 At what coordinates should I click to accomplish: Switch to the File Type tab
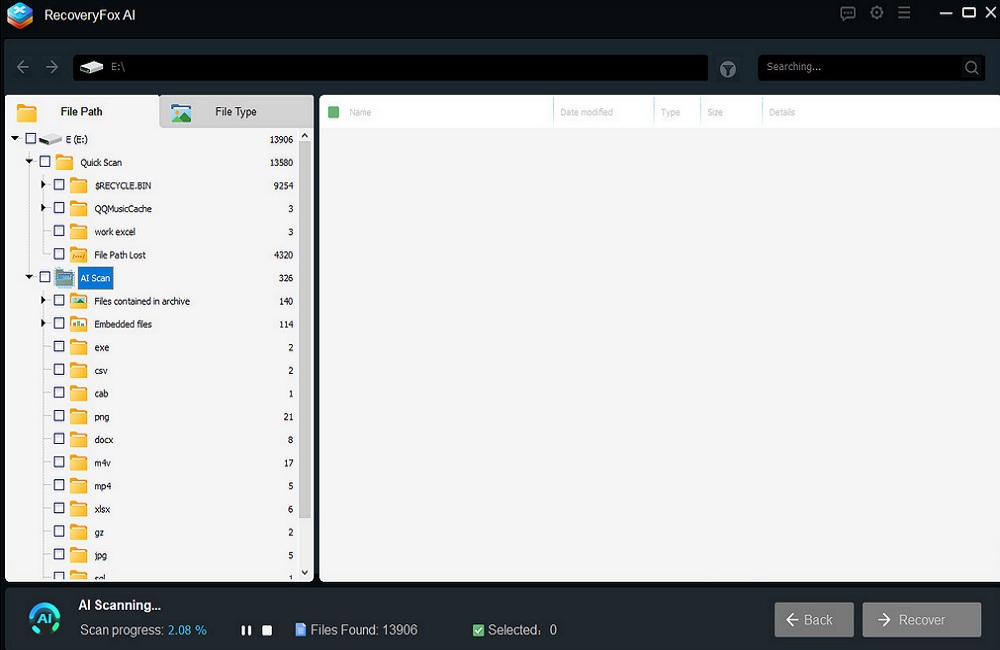236,112
